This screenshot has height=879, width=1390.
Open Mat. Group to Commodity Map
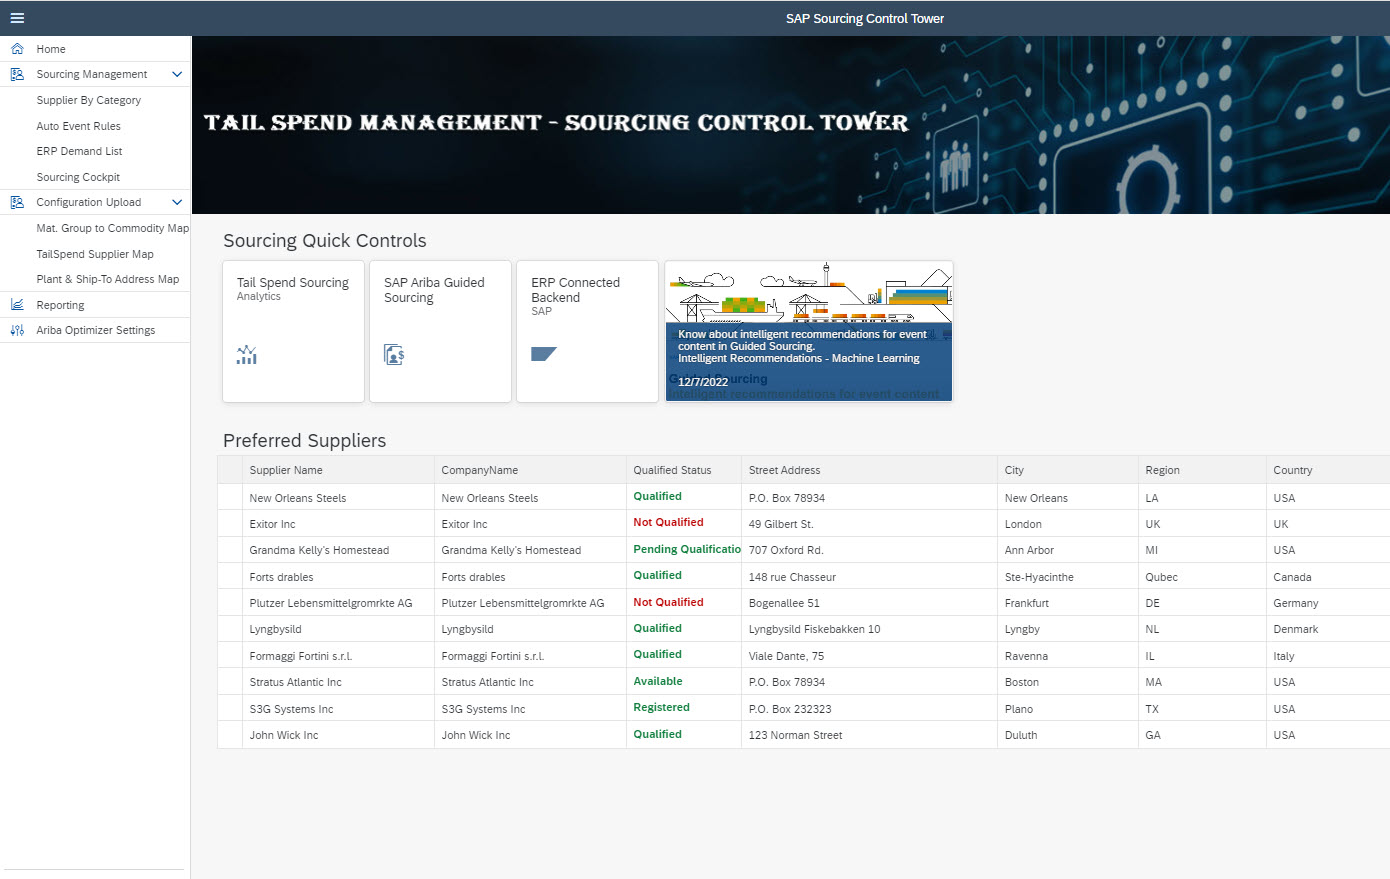(x=113, y=228)
